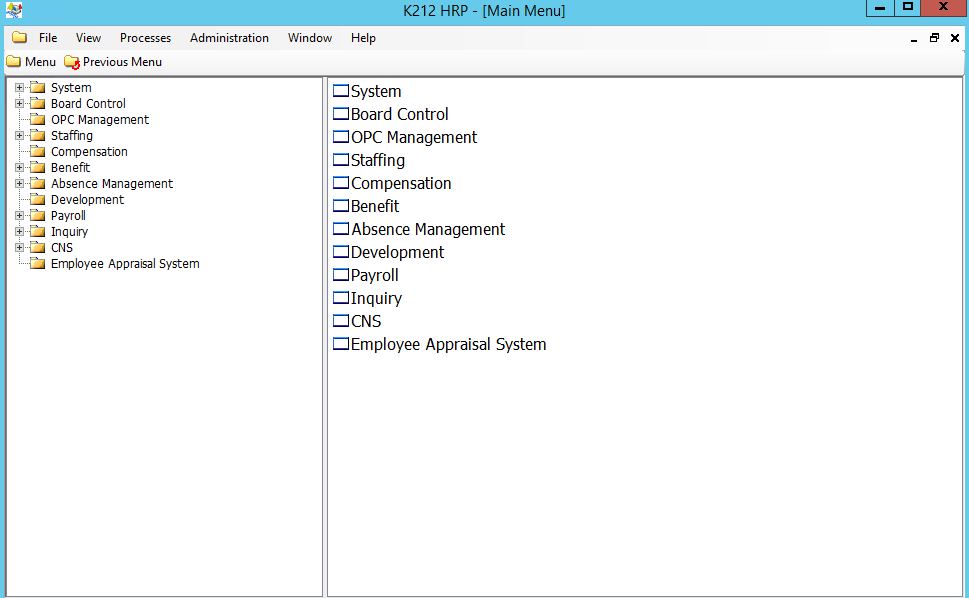Click the K212 HRP application icon in title bar
Screen dimensions: 969x598
pyautogui.click(x=14, y=11)
